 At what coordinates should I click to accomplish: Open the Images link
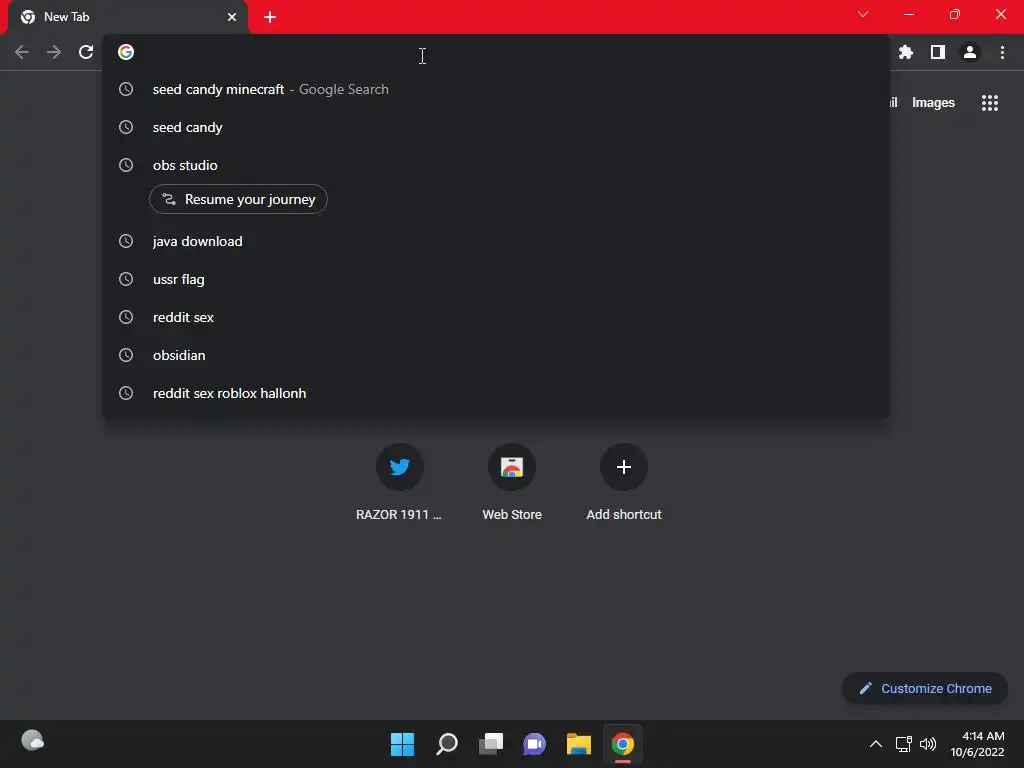pyautogui.click(x=933, y=103)
